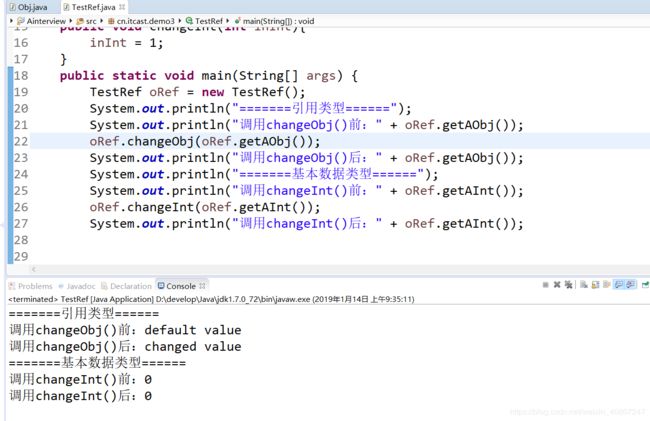650x421 pixels.
Task: Click console header '=======引用类型======'
Action: (x=84, y=314)
